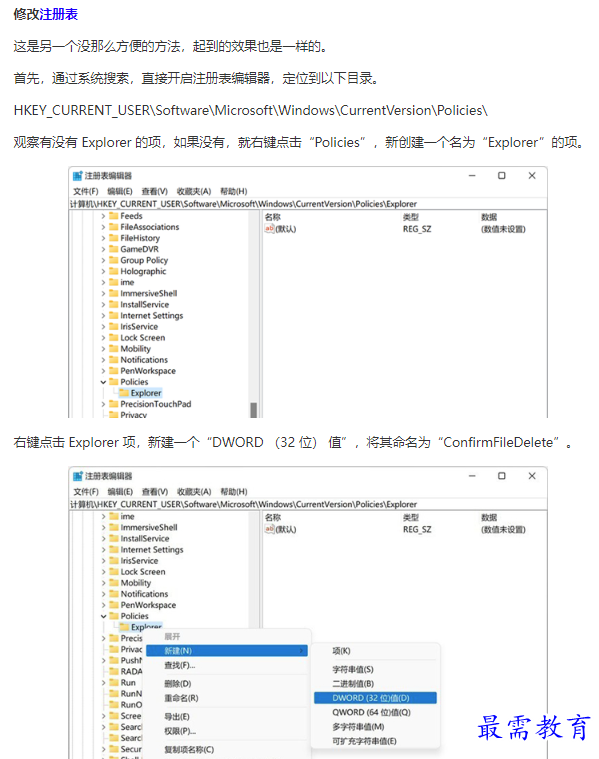Open 帮助(H) menu in the window listing Feeds
This screenshot has height=759, width=599.
coord(234,191)
